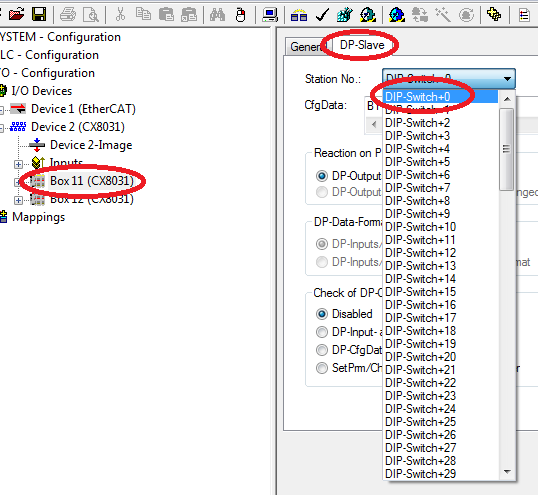Click the greyed Reload I/O Devices icon
Screen dimensions: 538x495
[x=420, y=15]
